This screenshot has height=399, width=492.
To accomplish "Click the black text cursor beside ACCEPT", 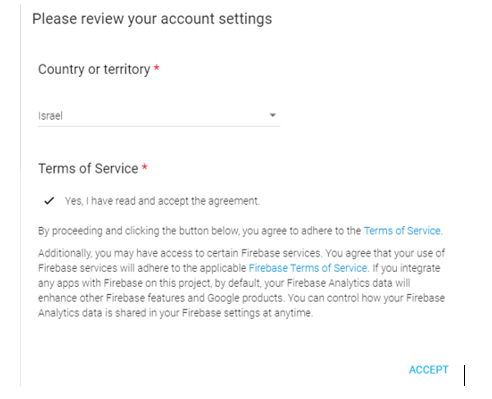I will pyautogui.click(x=464, y=375).
